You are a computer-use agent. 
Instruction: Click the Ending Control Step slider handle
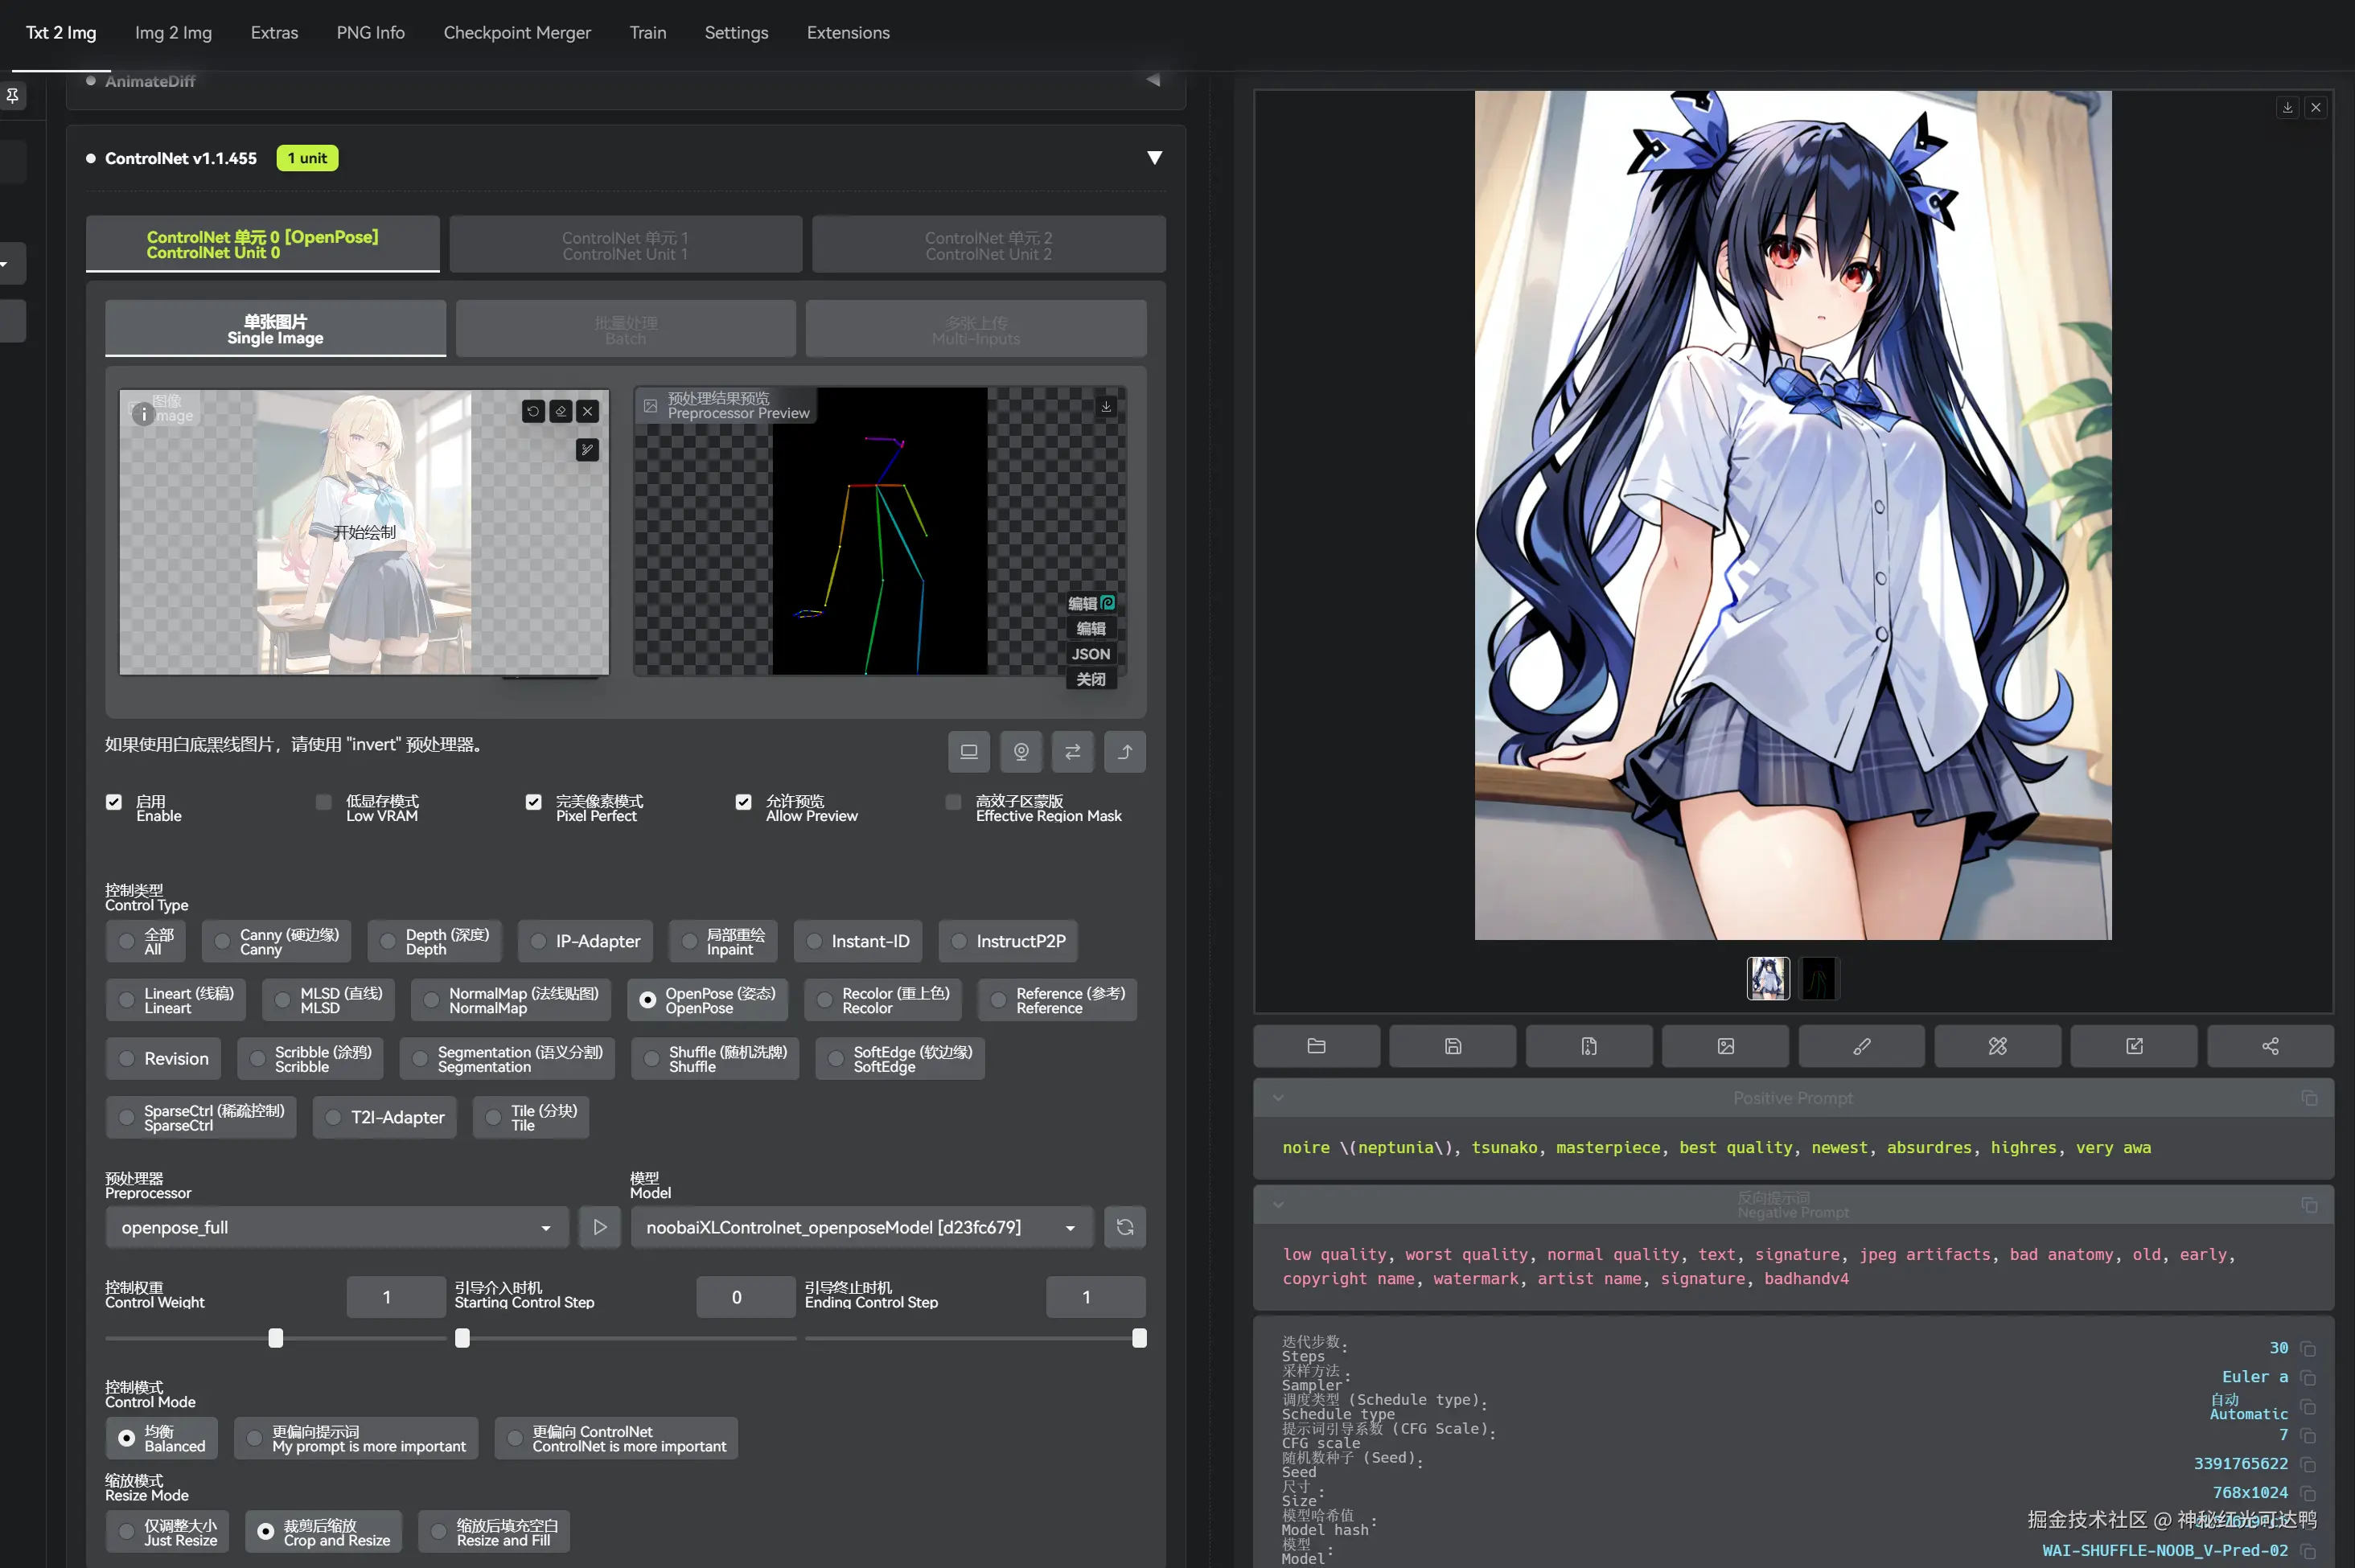tap(1139, 1338)
